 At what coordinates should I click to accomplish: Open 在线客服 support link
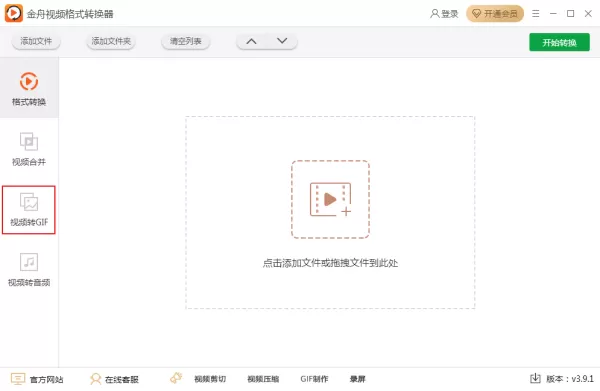coord(114,379)
